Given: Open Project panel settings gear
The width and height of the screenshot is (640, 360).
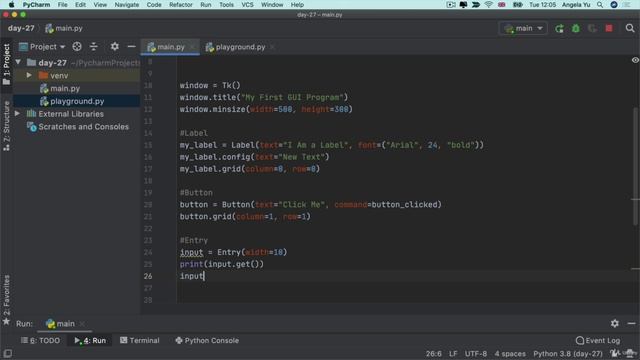Looking at the screenshot, I should click(x=115, y=47).
